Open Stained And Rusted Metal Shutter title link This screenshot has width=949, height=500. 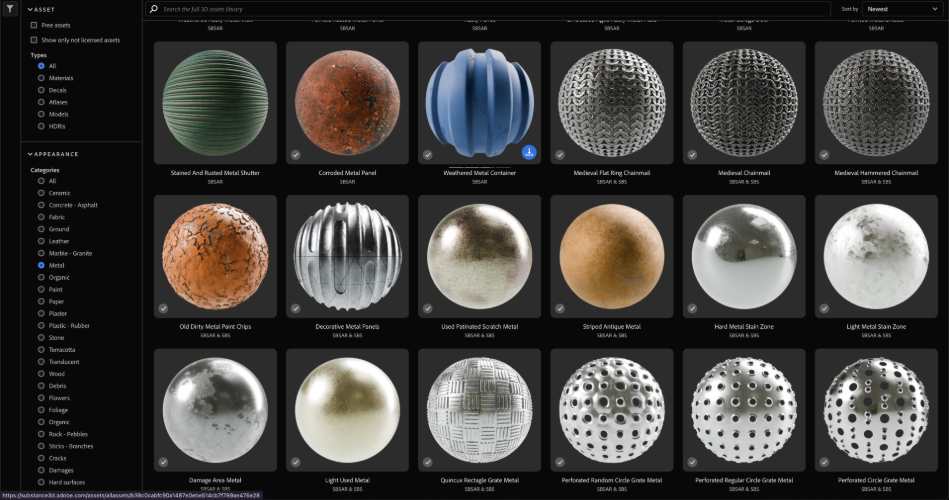(215, 173)
